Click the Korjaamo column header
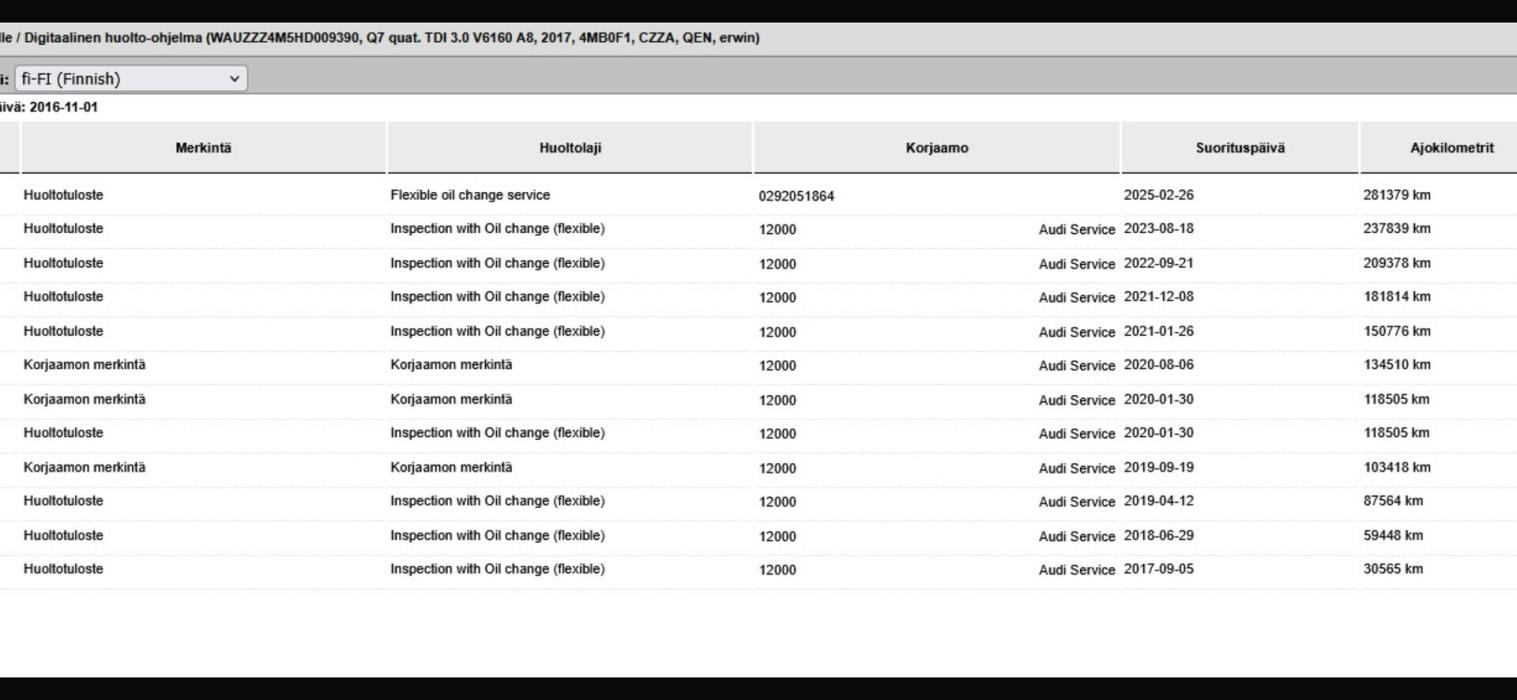Screen dimensions: 1517x700 pyautogui.click(x=936, y=148)
